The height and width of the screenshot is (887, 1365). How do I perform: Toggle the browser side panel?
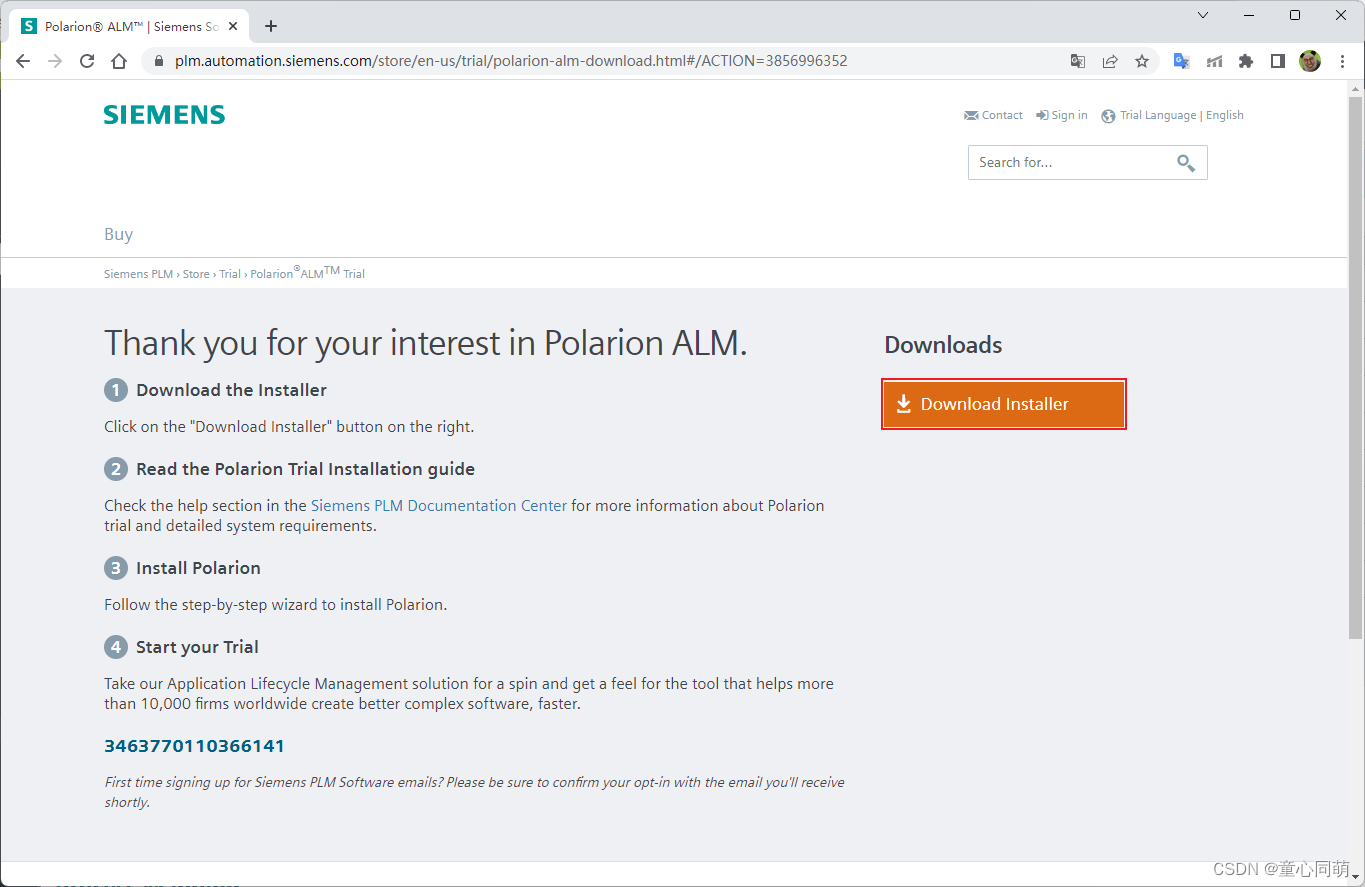coord(1278,61)
